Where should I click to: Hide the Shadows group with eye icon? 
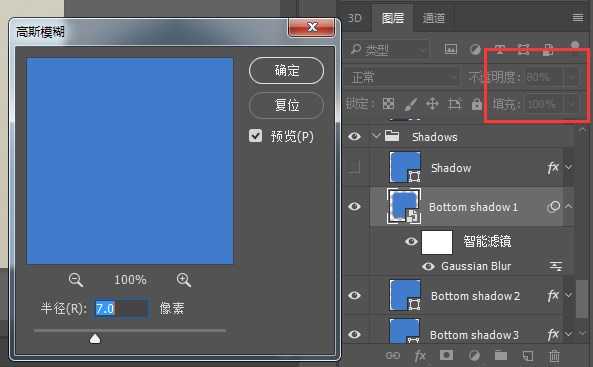point(354,136)
